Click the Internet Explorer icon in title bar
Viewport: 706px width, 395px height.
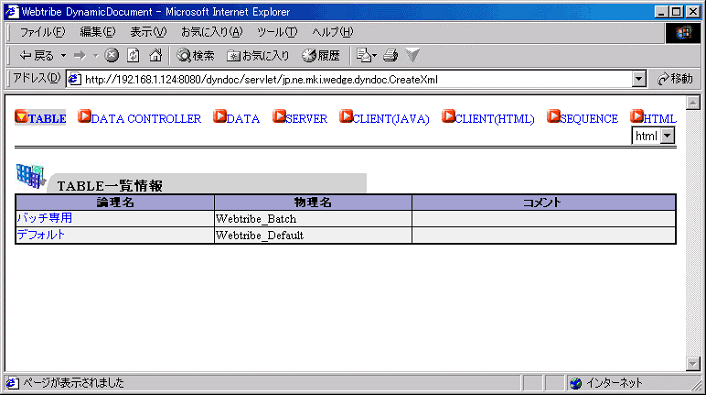pyautogui.click(x=12, y=12)
